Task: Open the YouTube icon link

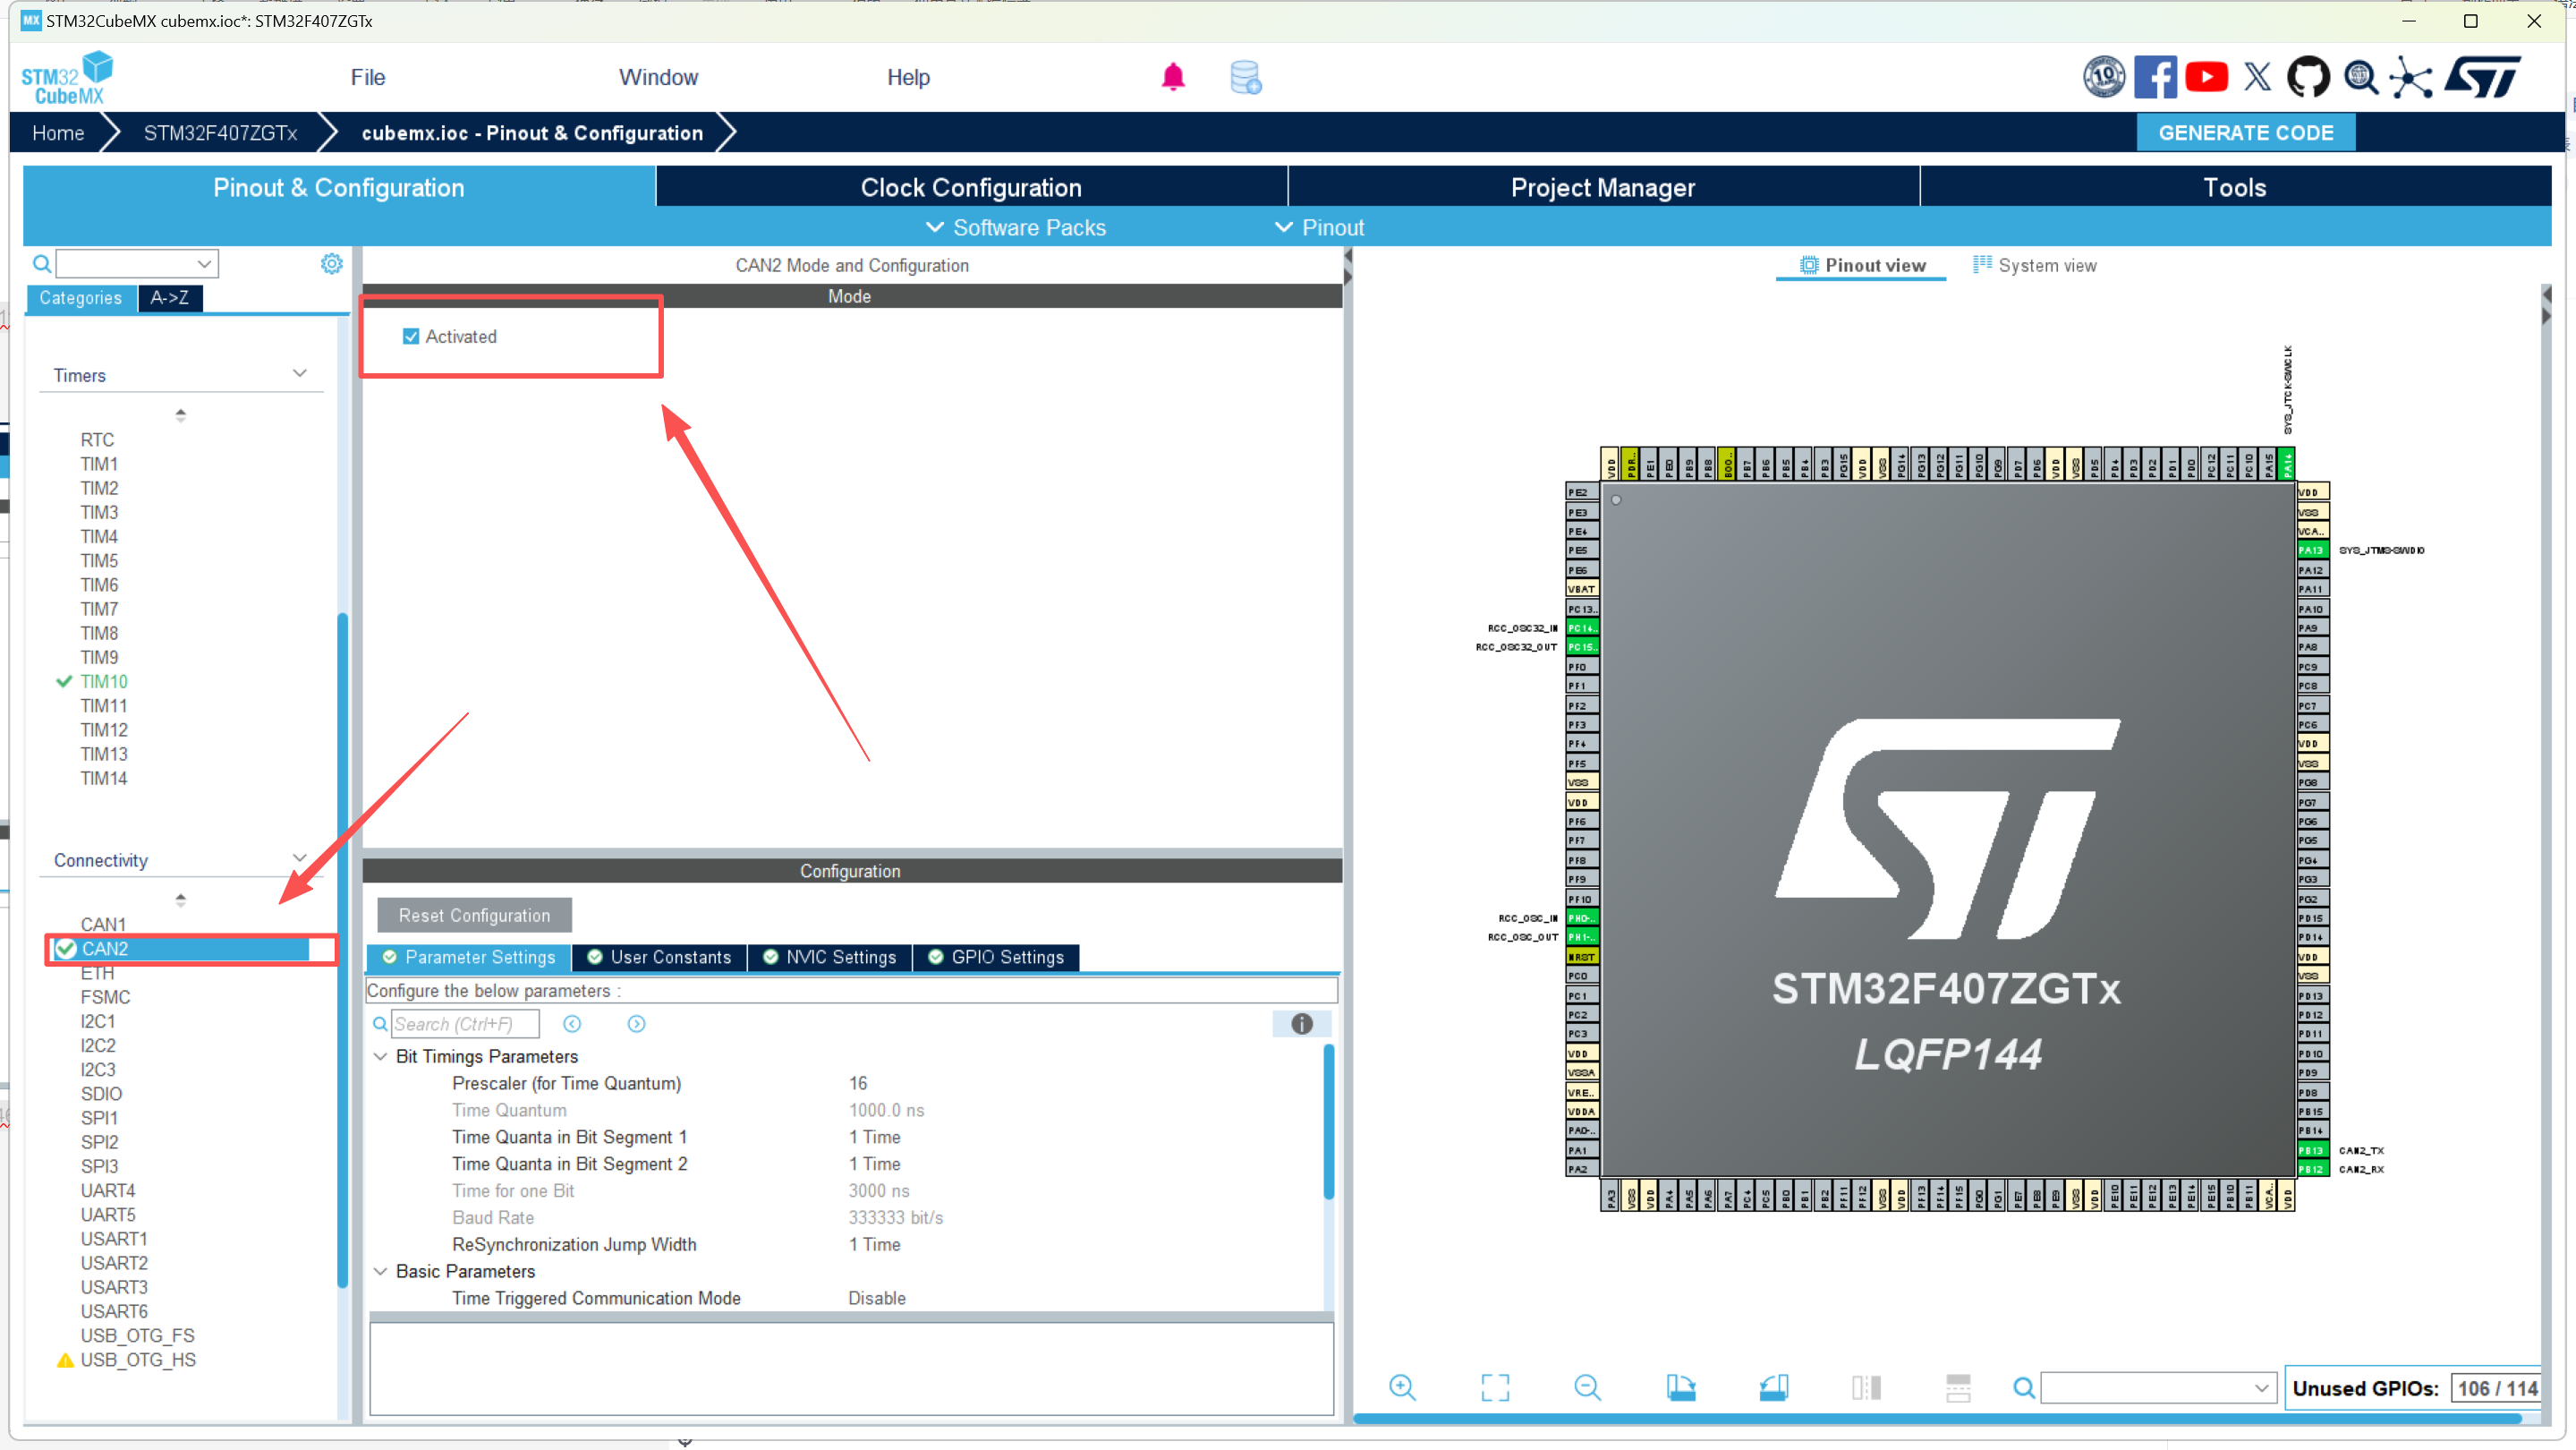Action: point(2207,77)
